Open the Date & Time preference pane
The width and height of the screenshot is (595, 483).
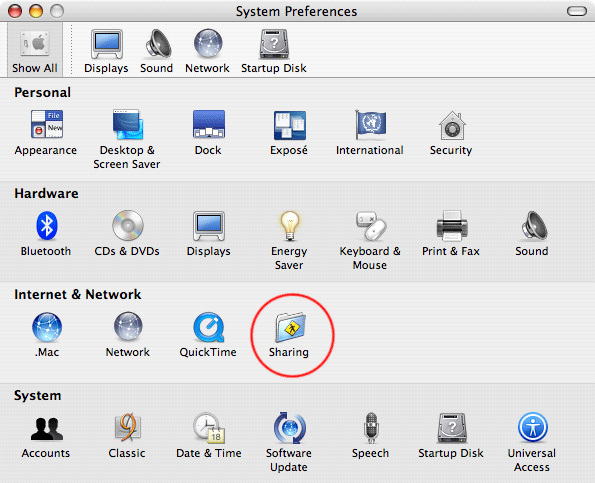209,436
